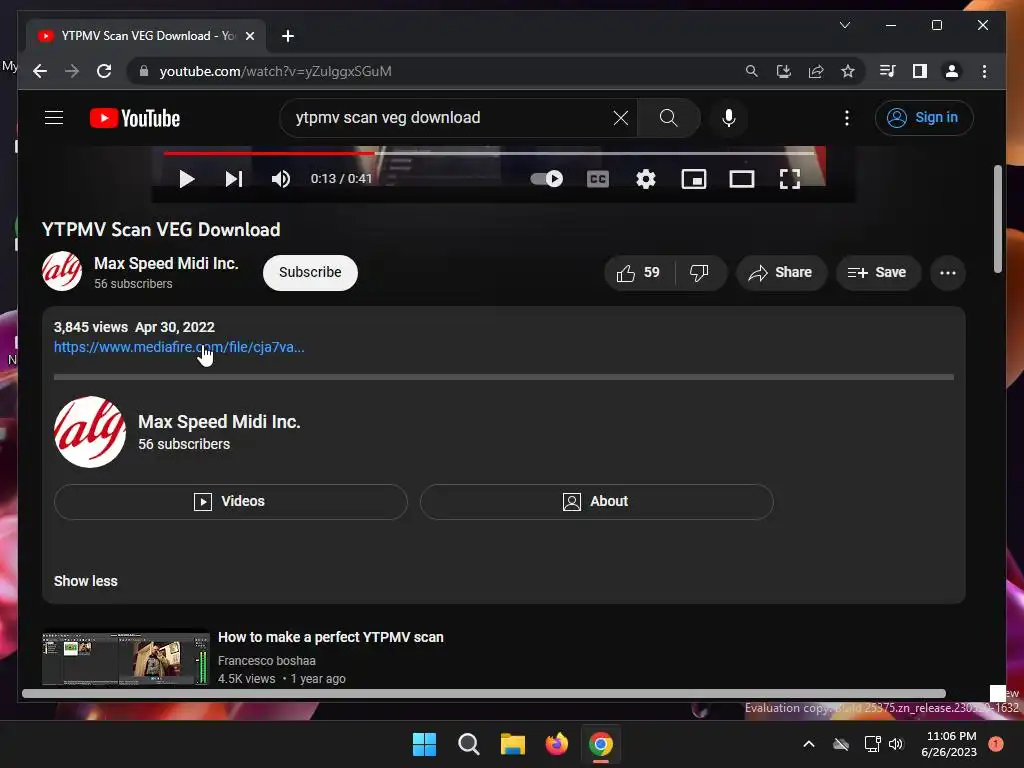
Task: Open volume control in system tray
Action: click(896, 744)
